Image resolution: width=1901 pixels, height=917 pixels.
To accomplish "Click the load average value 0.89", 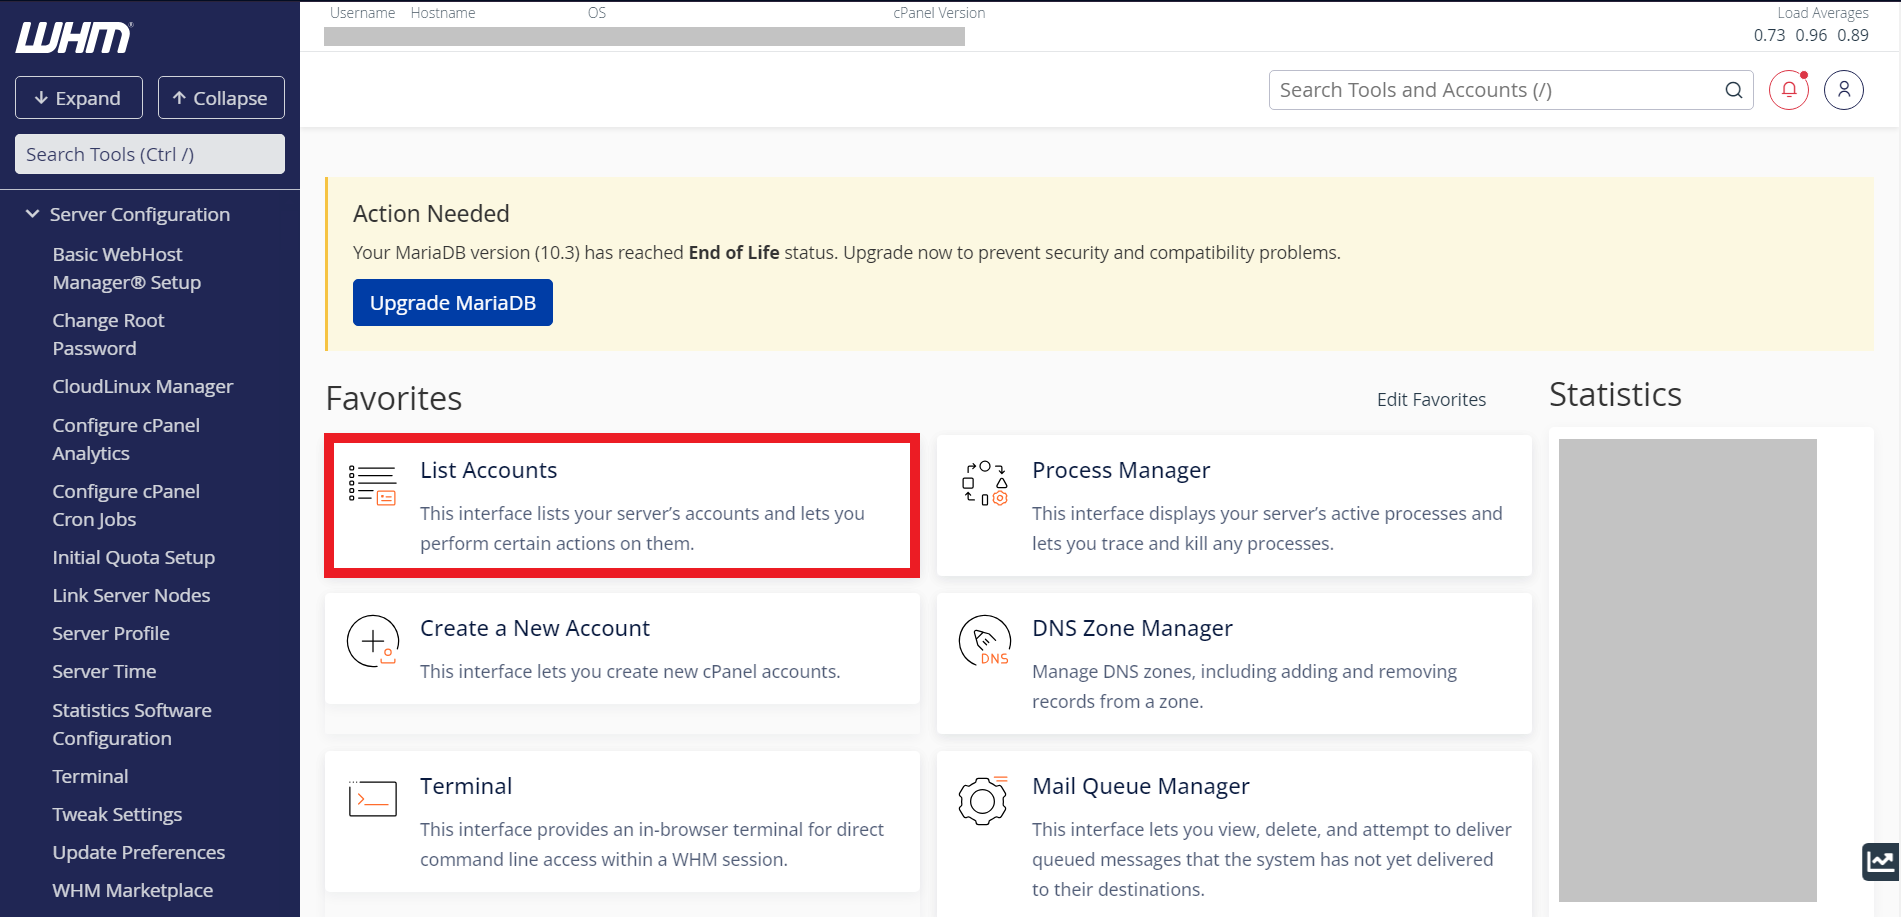I will [x=1853, y=35].
